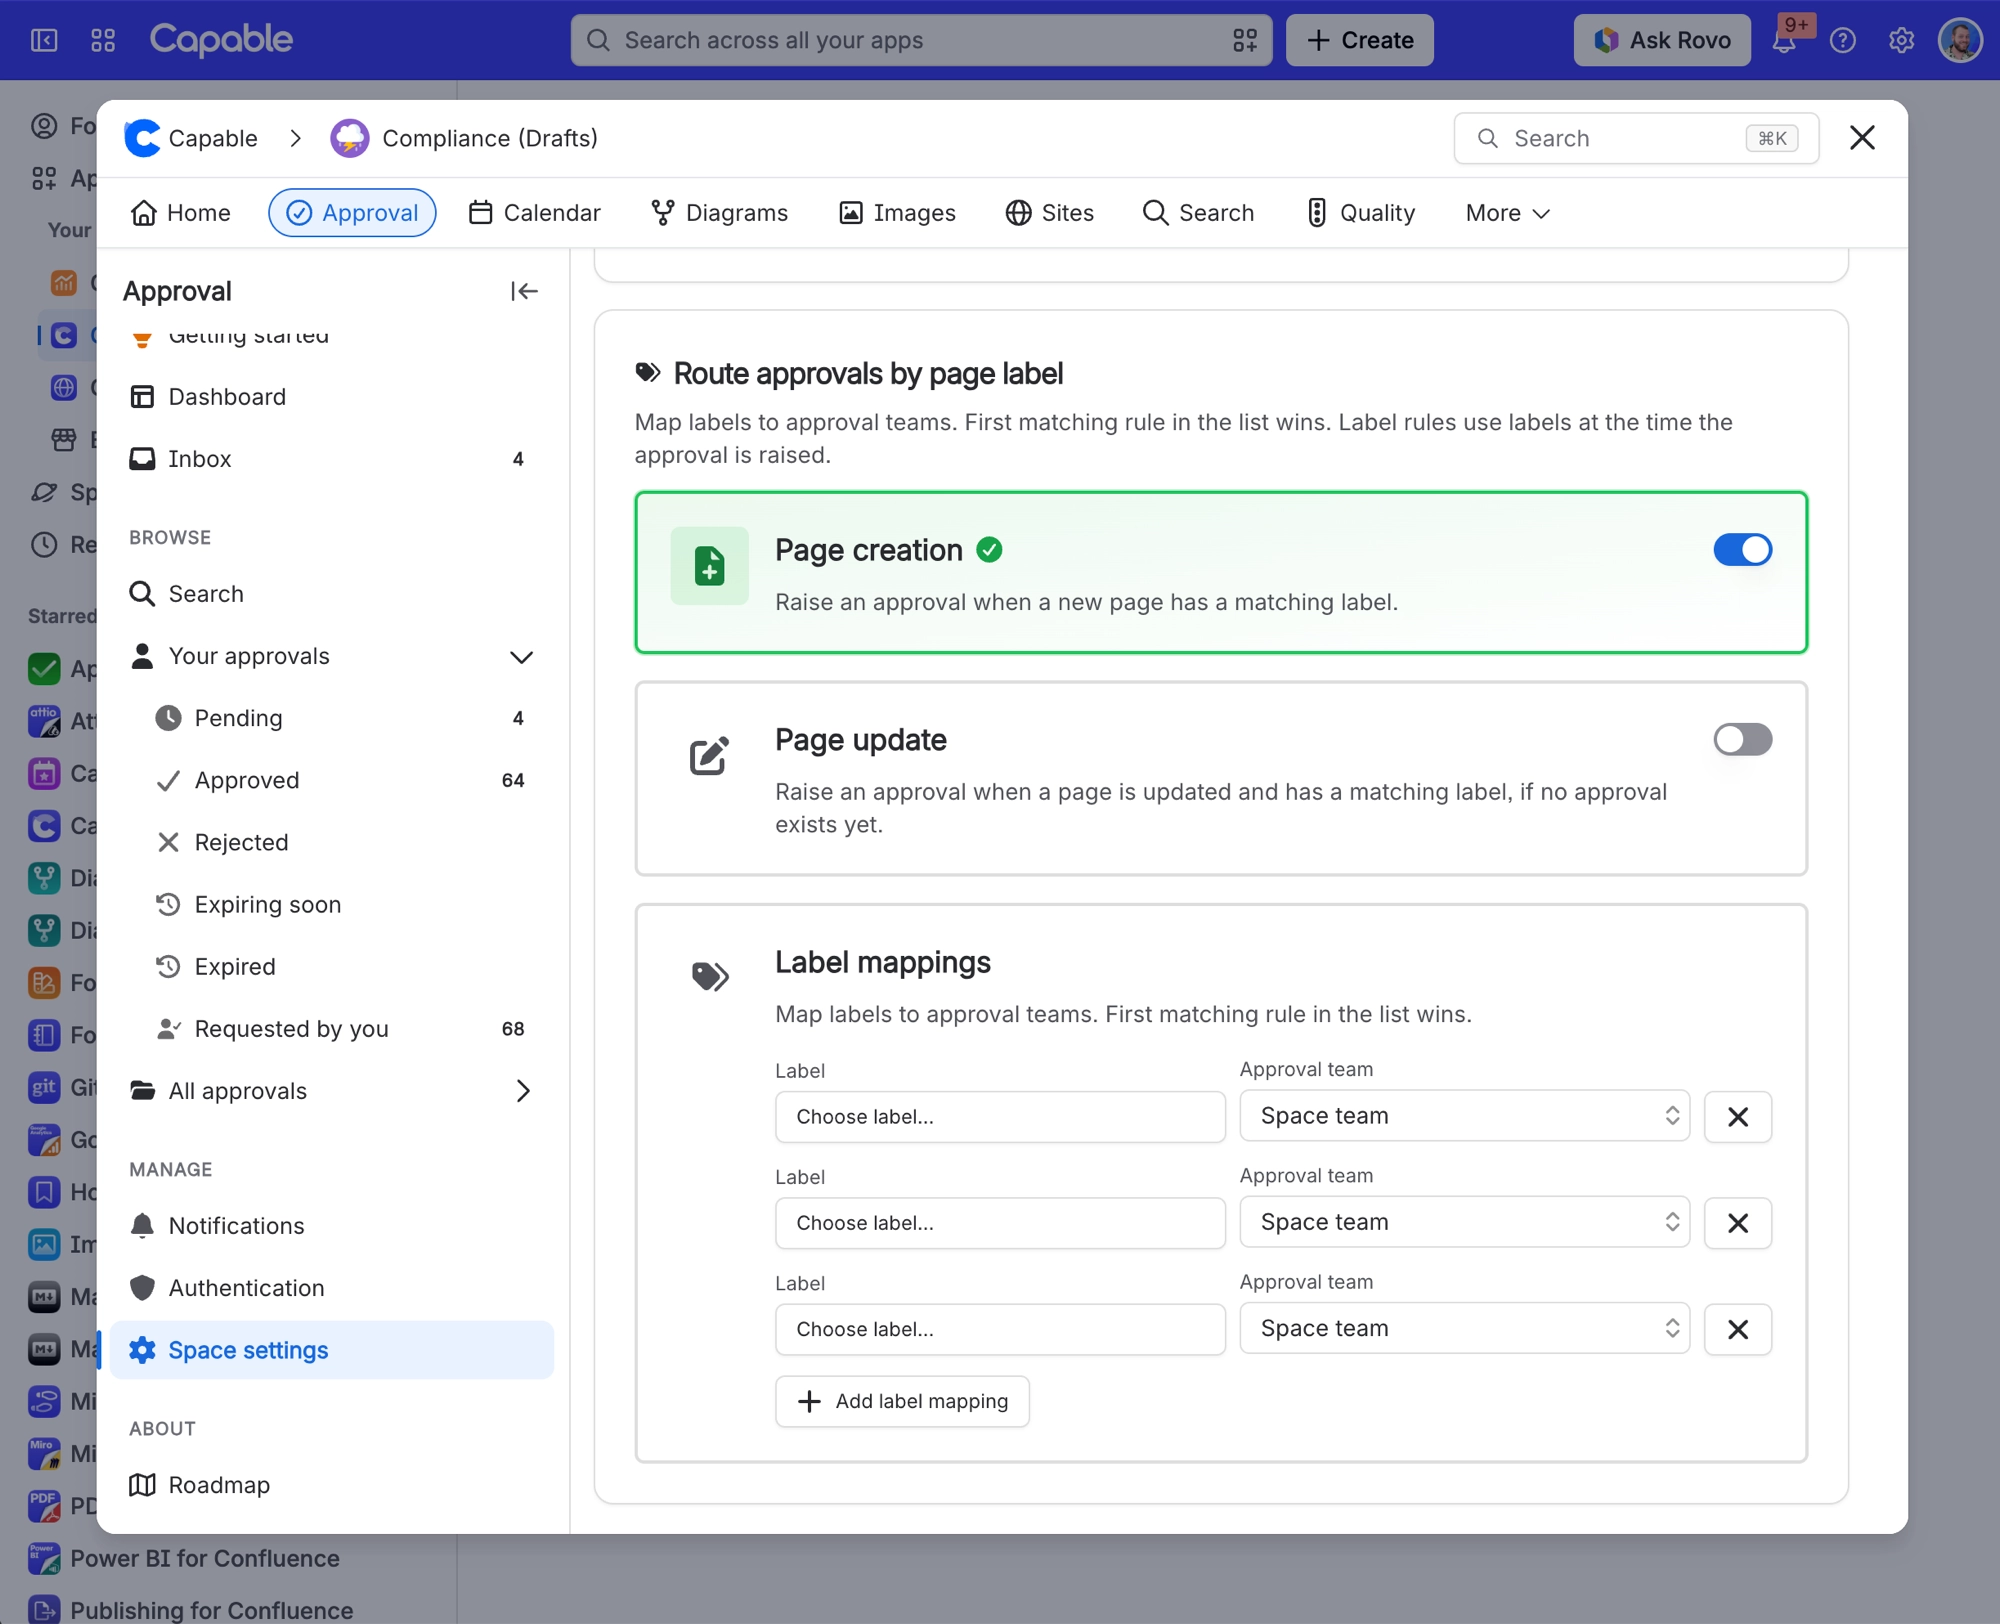The height and width of the screenshot is (1624, 2000).
Task: Click the Ask Rovo button
Action: (x=1661, y=40)
